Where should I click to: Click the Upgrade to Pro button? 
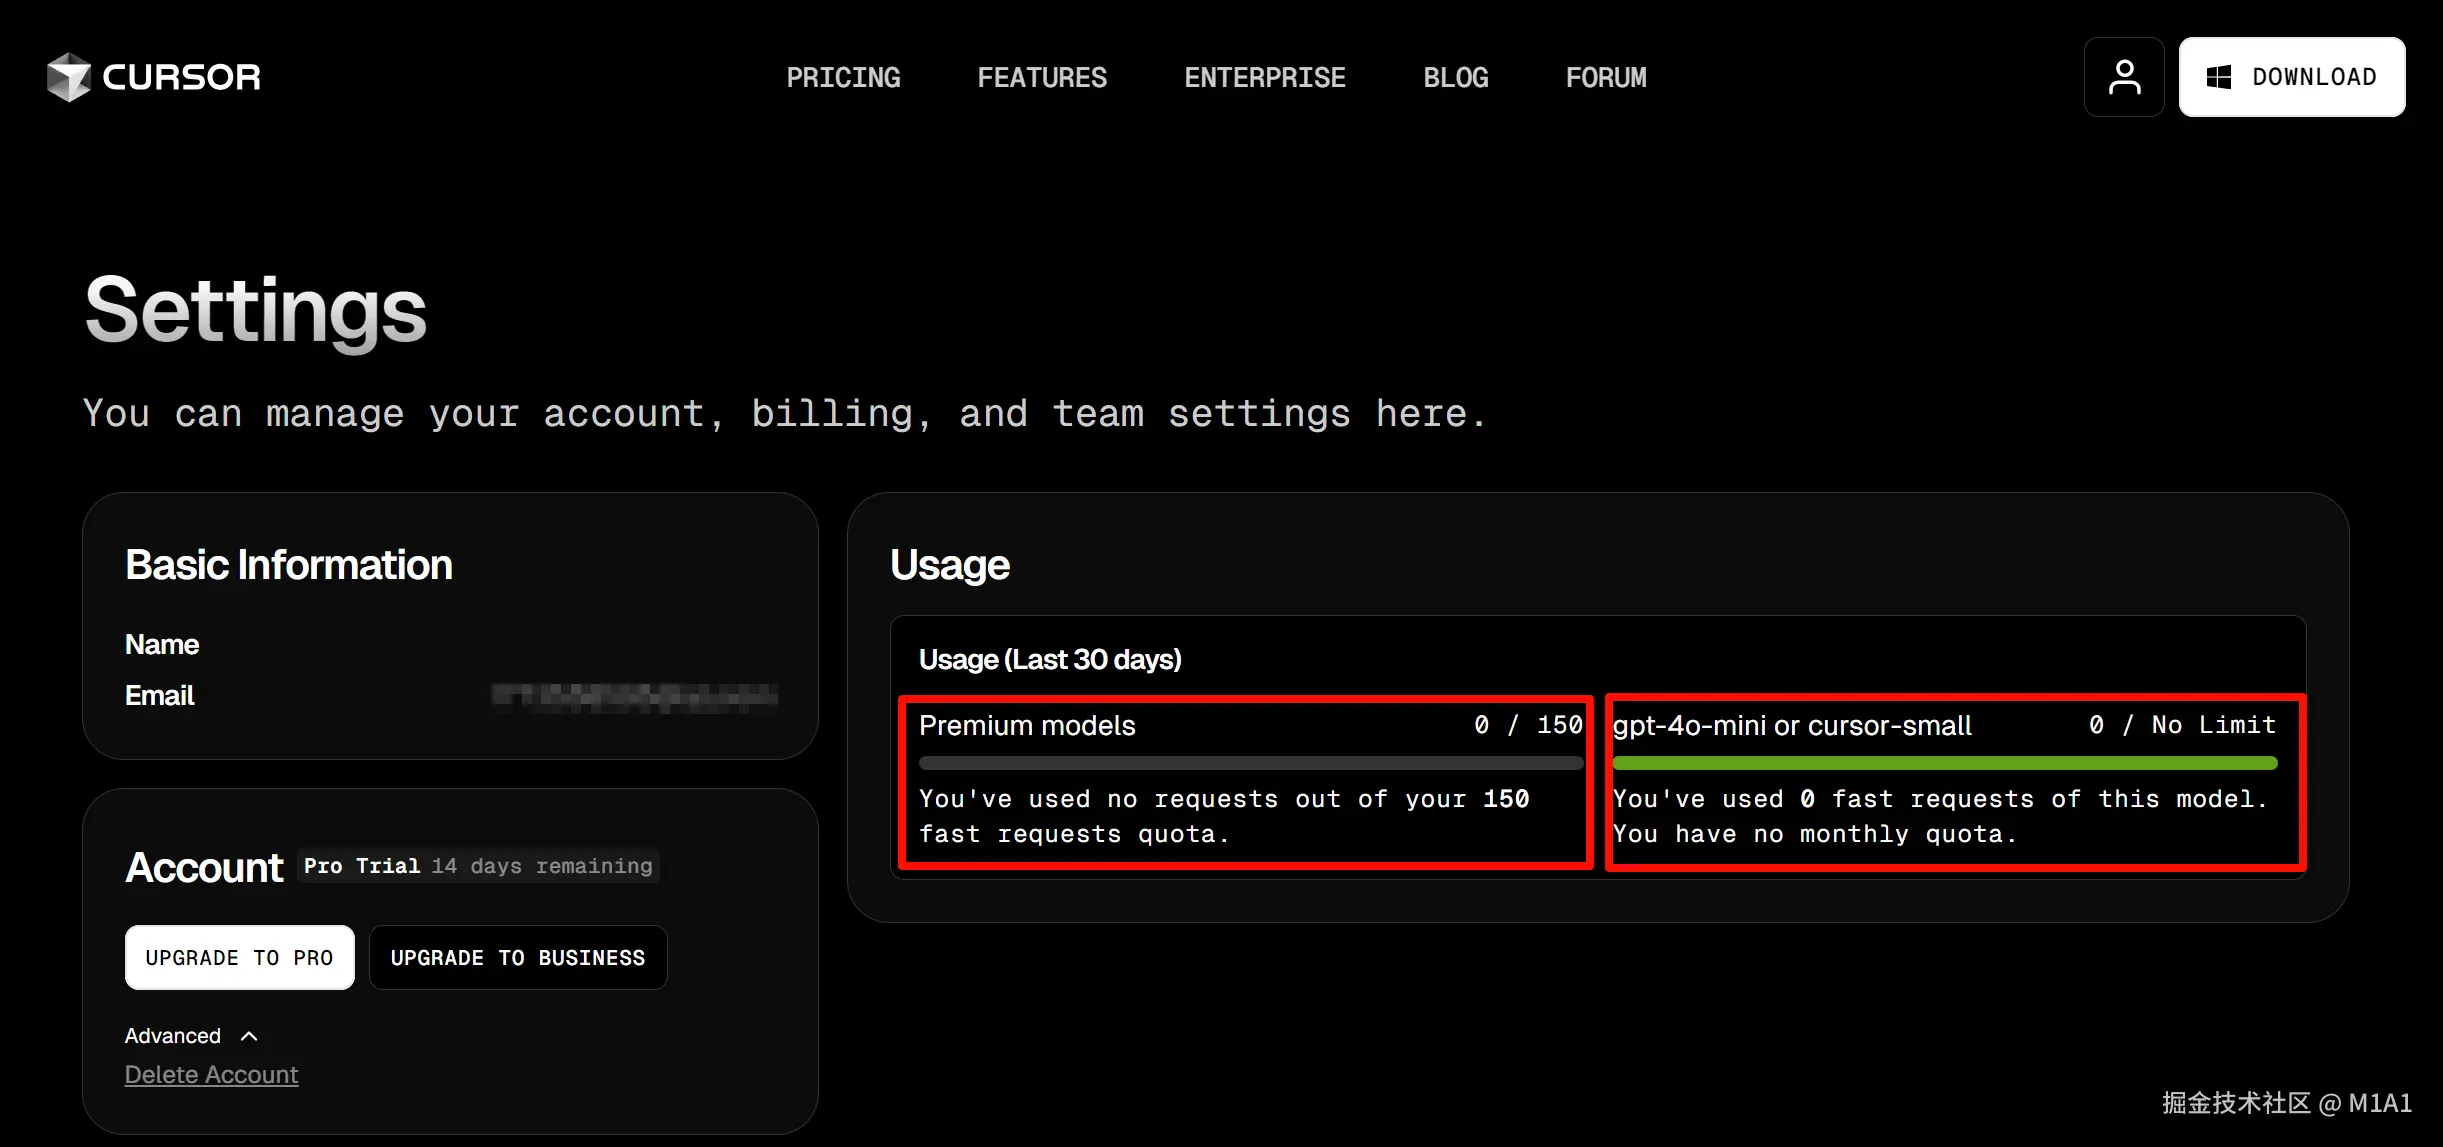click(x=239, y=957)
